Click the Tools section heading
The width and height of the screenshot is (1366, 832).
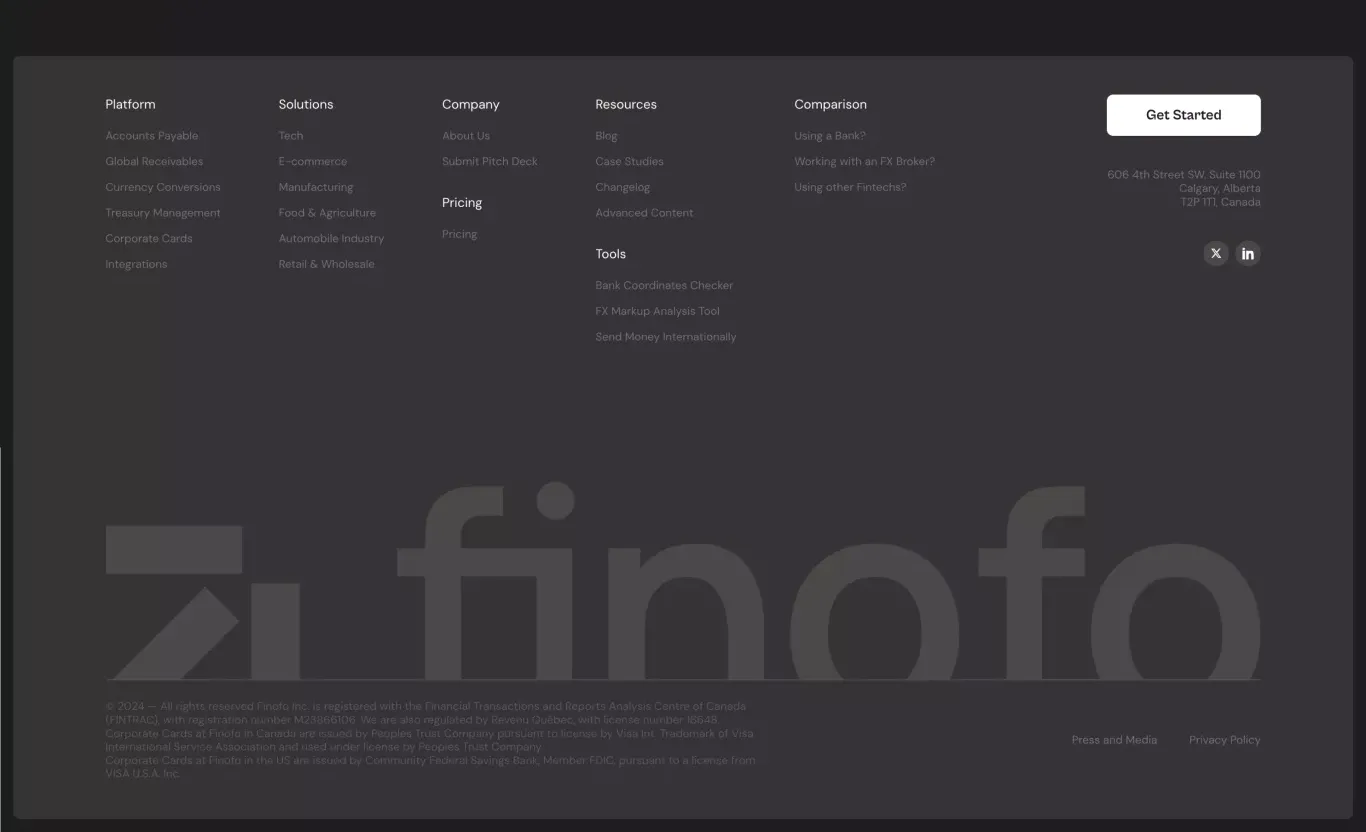tap(611, 254)
